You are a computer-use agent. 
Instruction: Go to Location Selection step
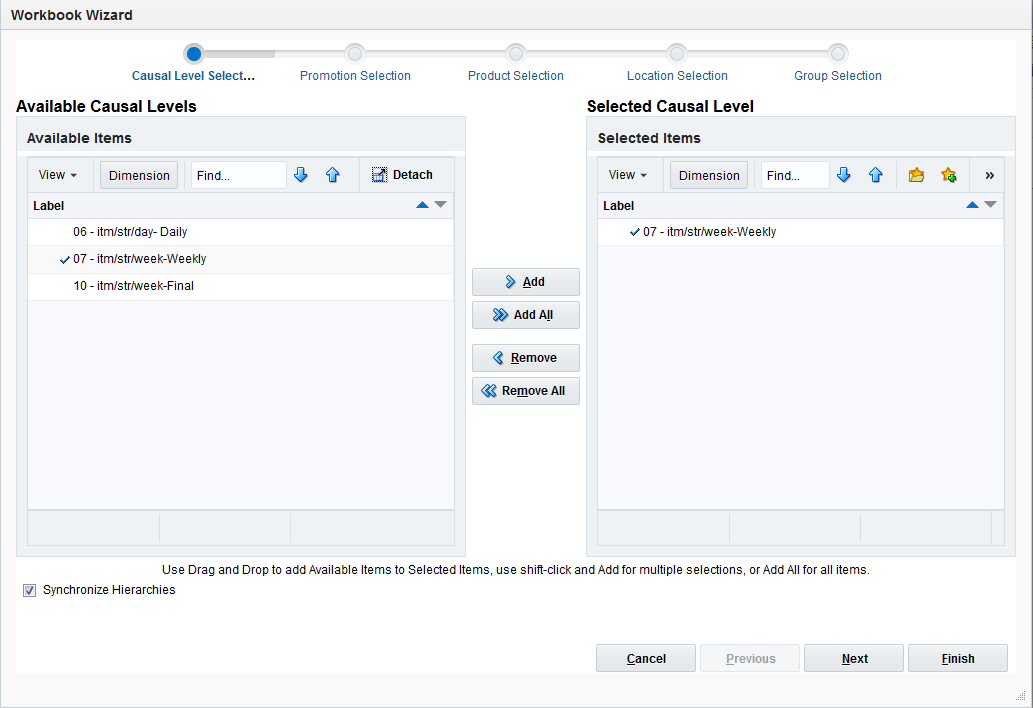point(677,76)
